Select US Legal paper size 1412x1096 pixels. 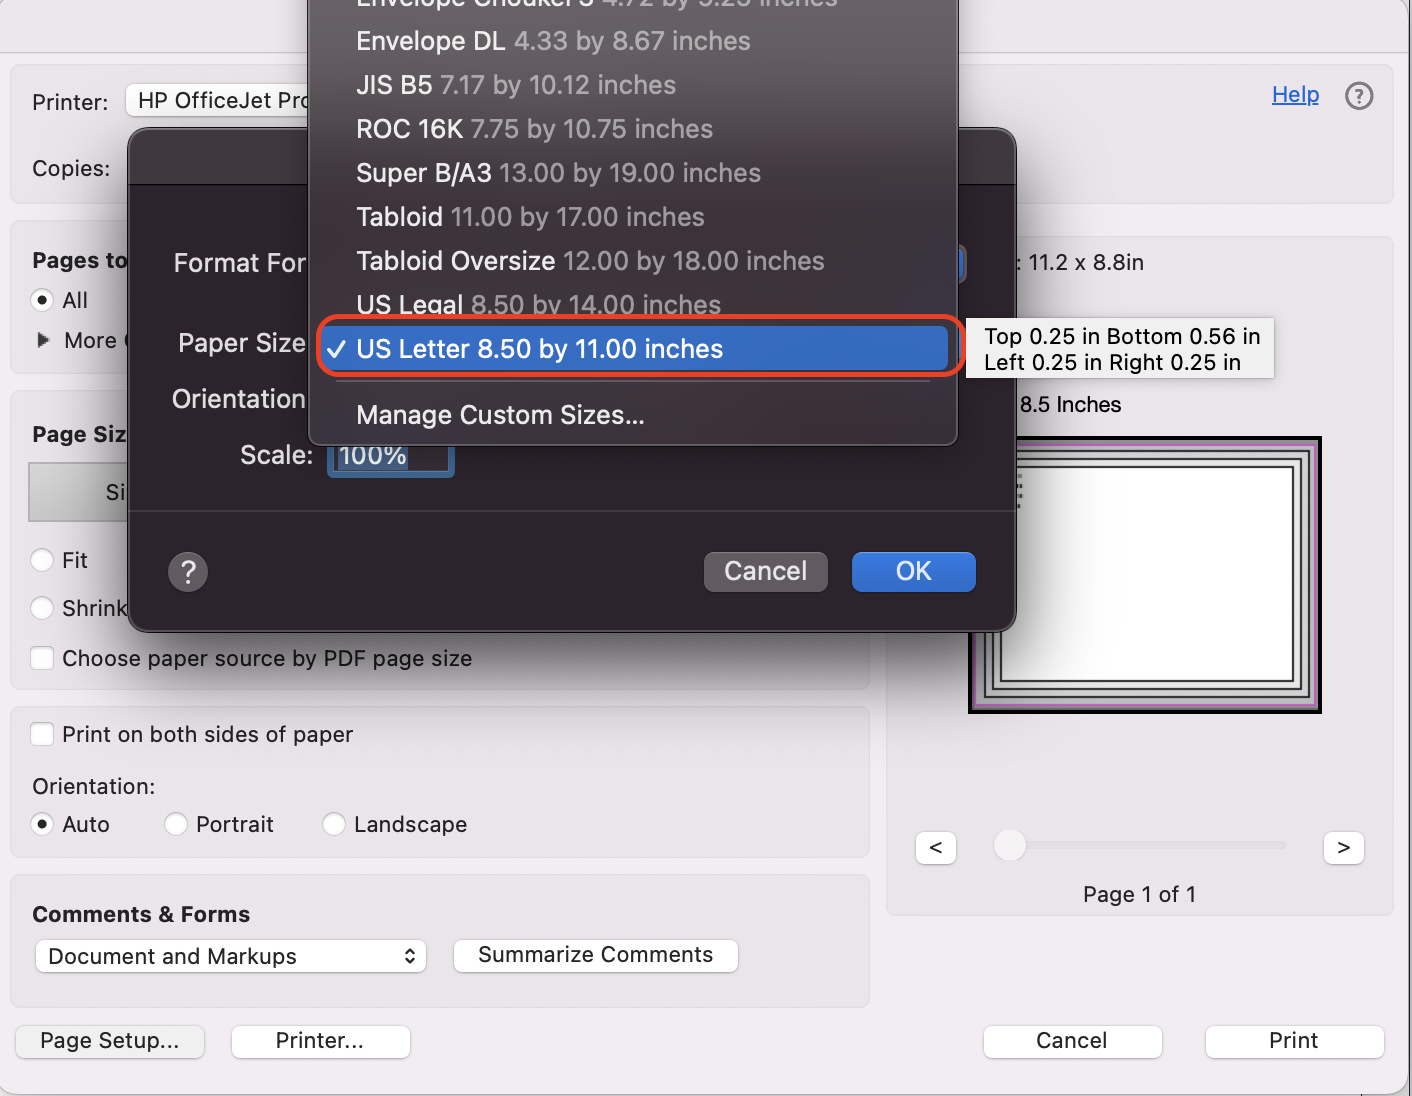click(x=537, y=303)
